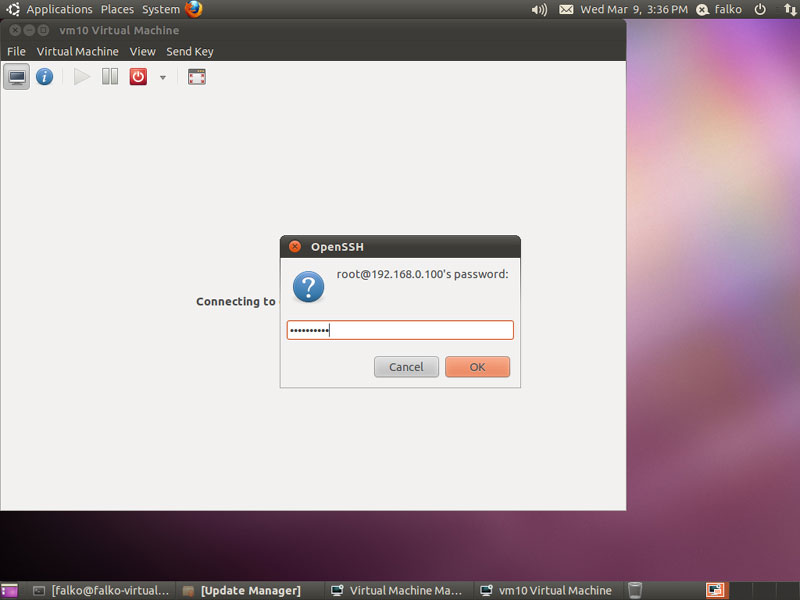Open the Applications menu
Viewport: 800px width, 600px height.
click(x=59, y=9)
